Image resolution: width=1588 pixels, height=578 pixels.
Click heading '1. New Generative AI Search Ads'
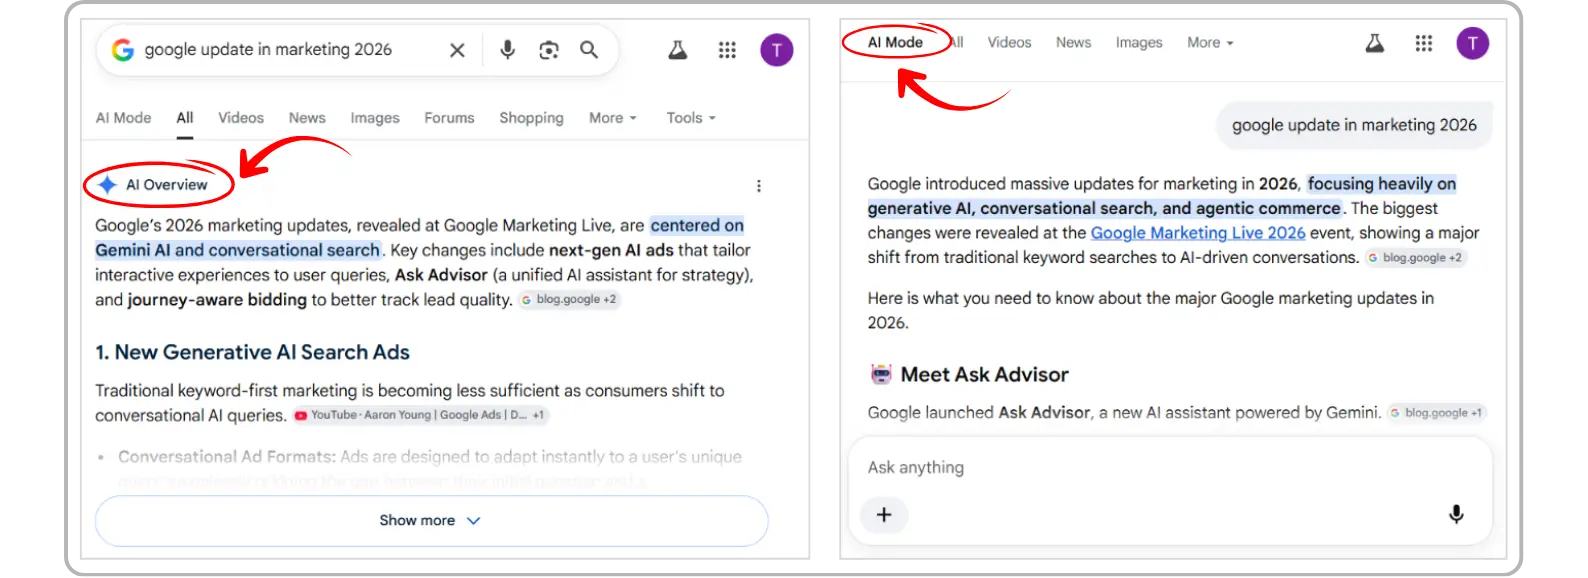pyautogui.click(x=252, y=353)
